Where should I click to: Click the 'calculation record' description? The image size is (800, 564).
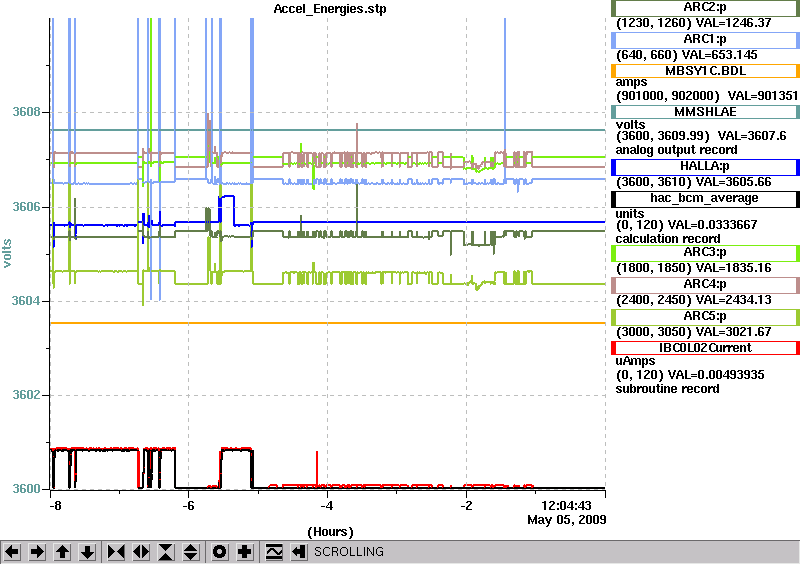(x=667, y=239)
